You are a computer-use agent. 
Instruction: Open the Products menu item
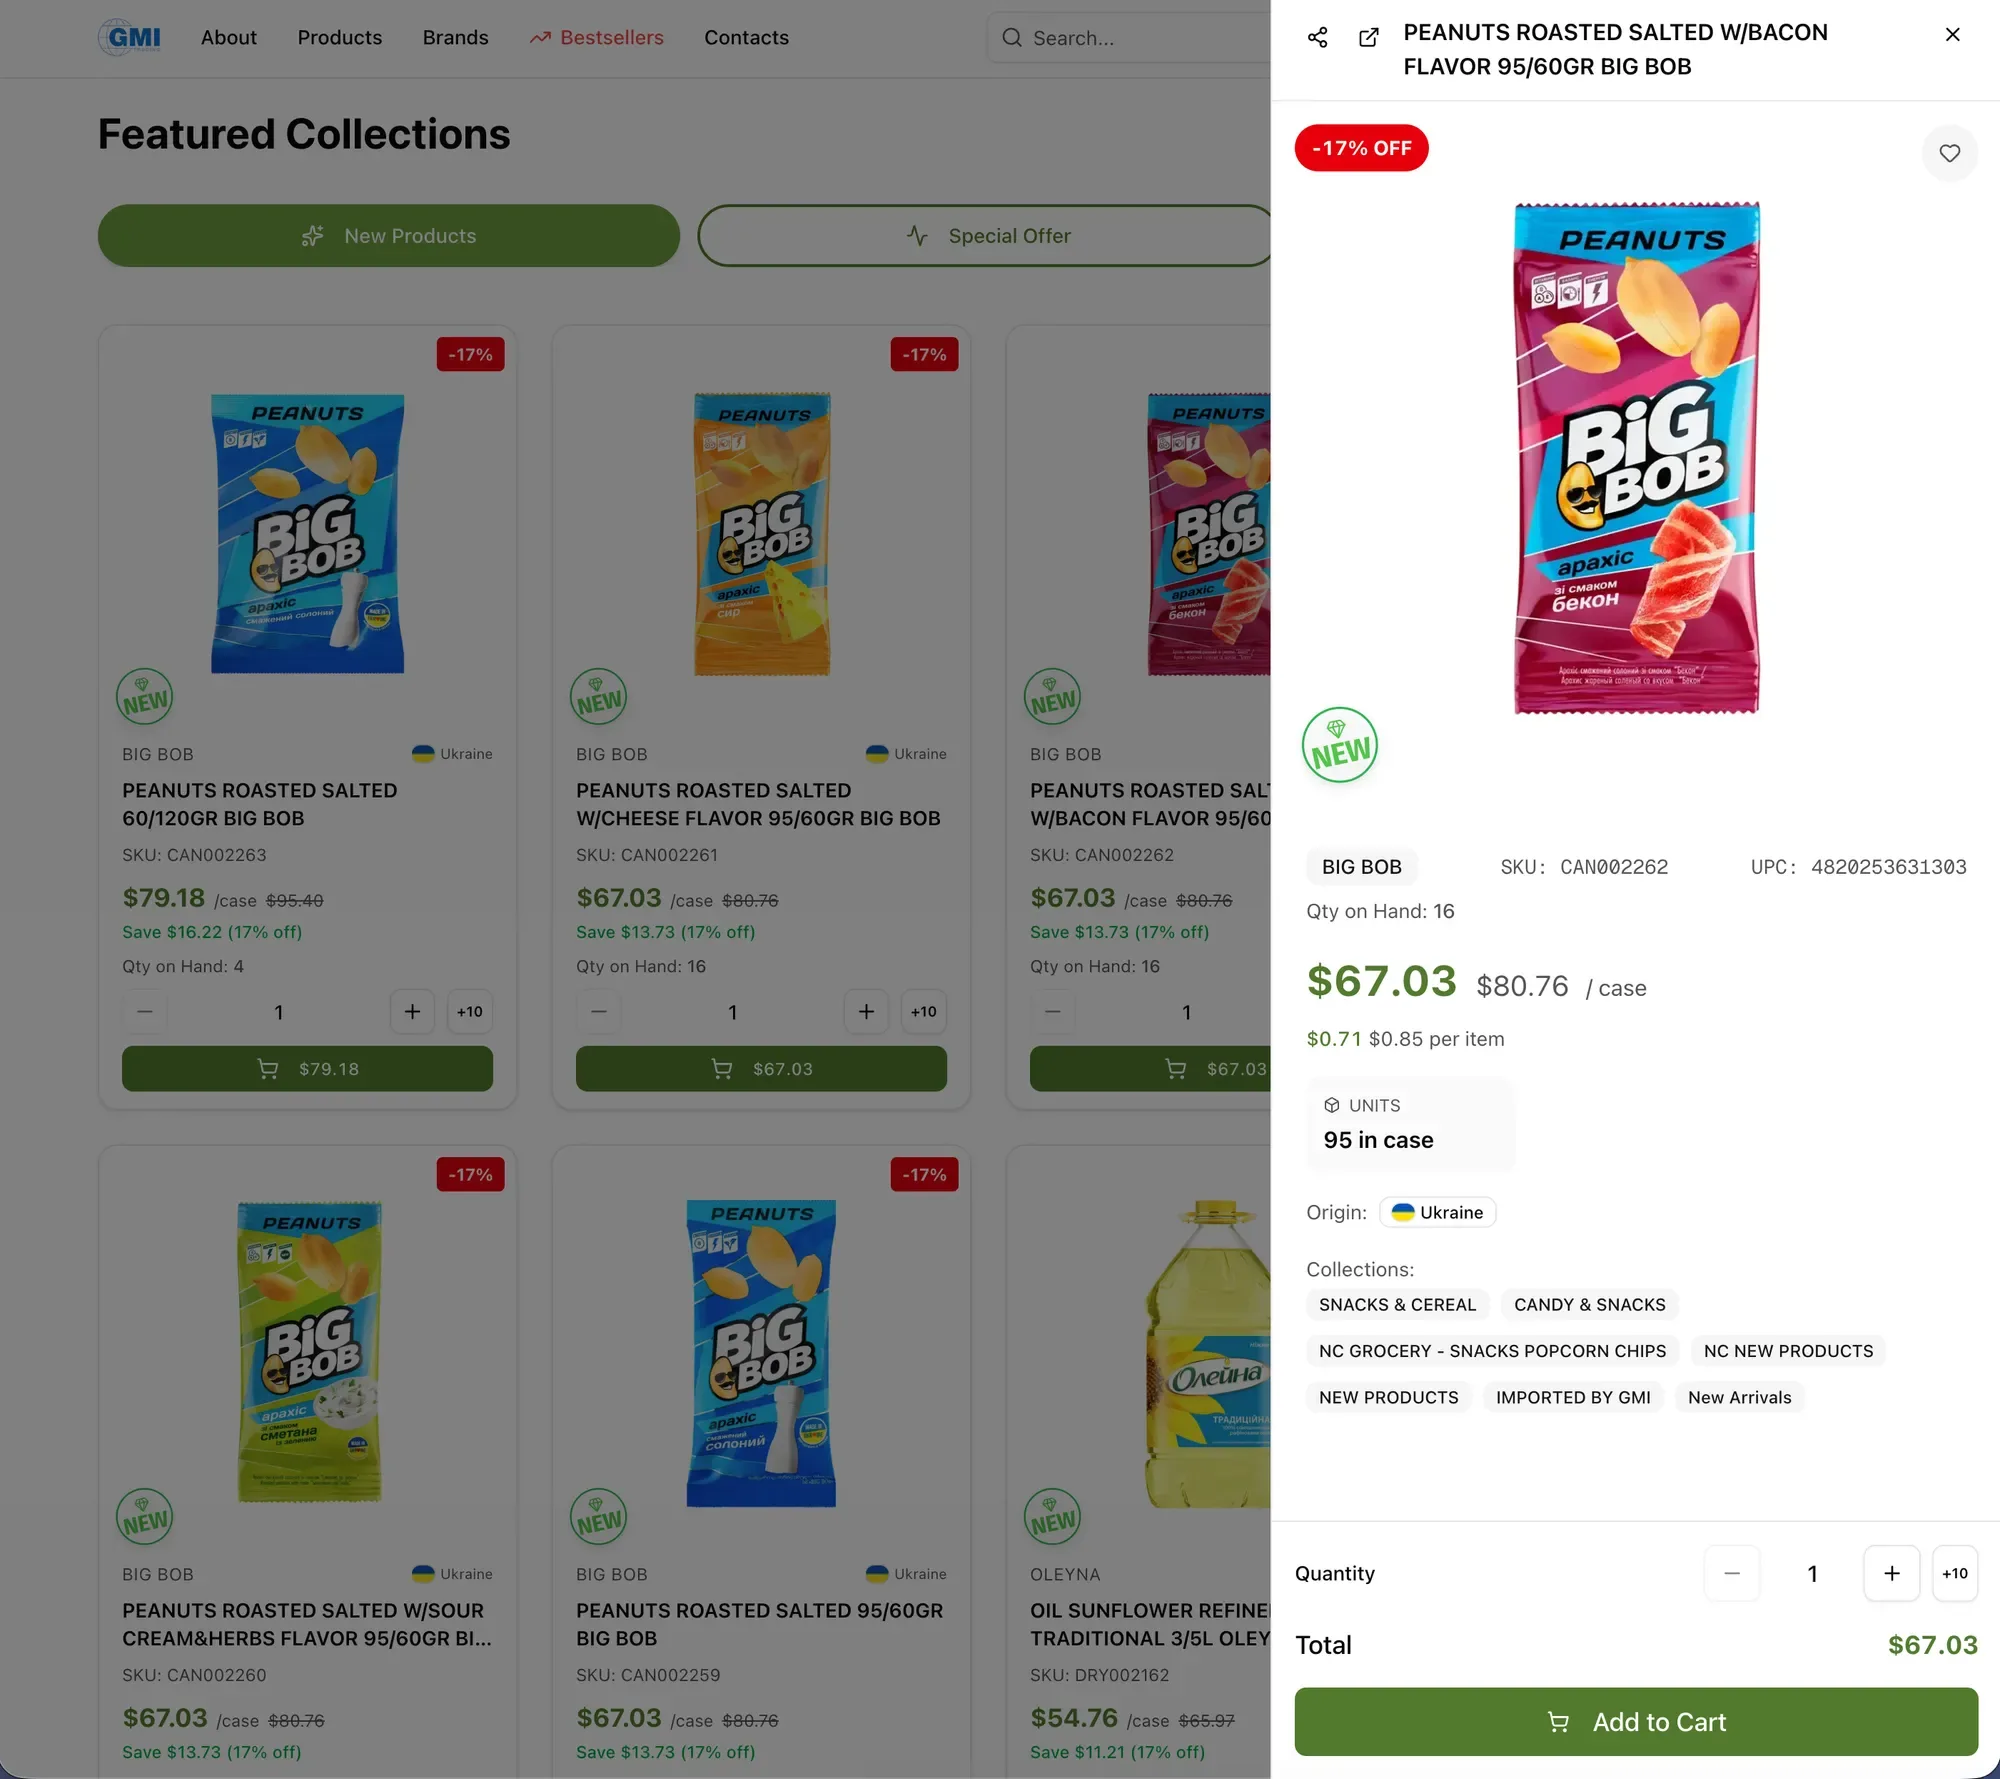tap(339, 38)
